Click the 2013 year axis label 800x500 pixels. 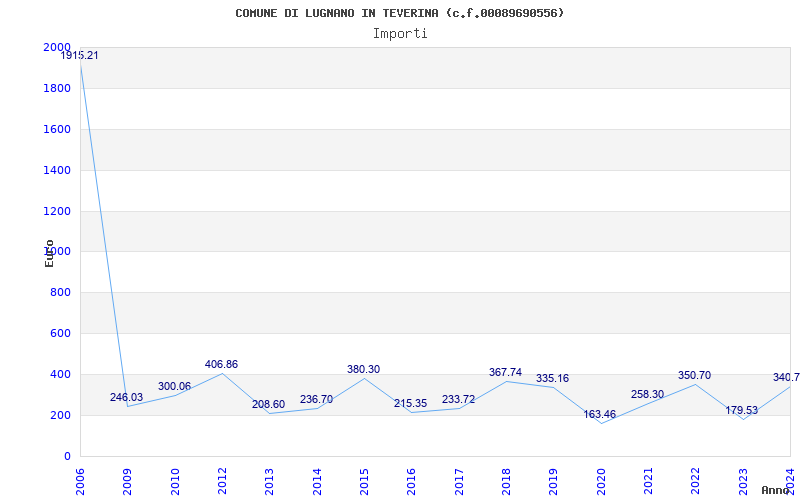click(x=269, y=482)
